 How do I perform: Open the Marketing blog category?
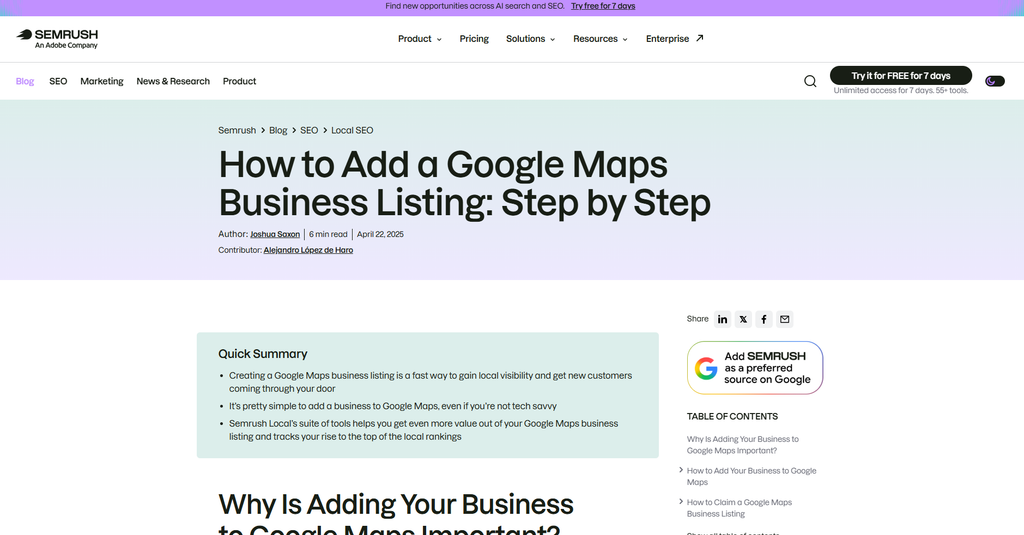102,81
